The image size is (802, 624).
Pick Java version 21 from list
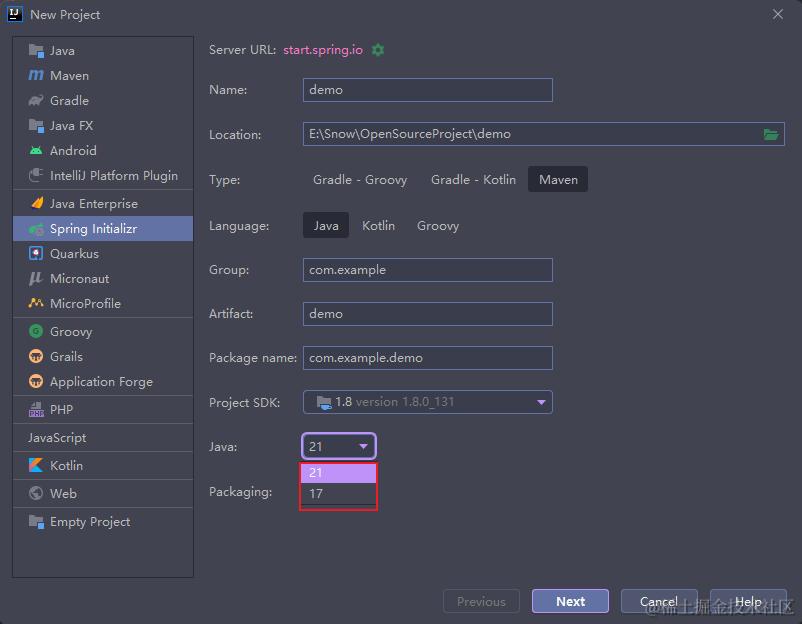click(338, 473)
